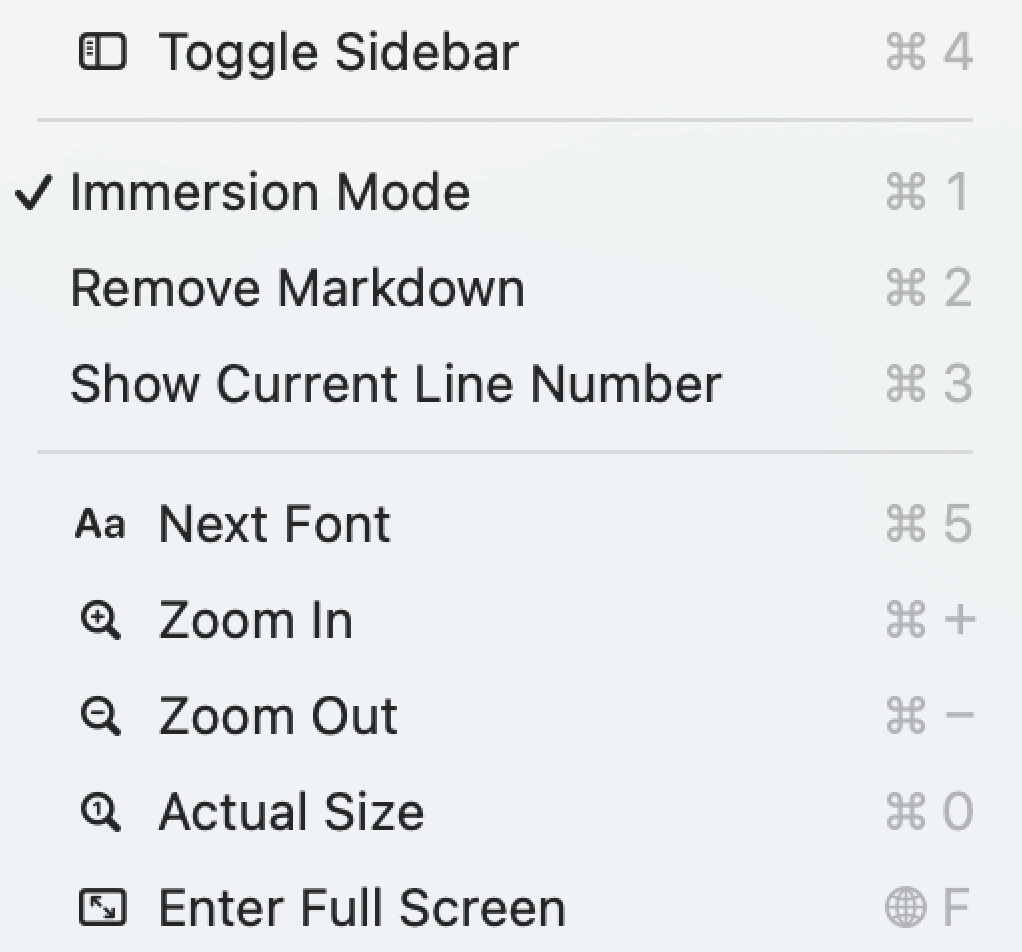The image size is (1022, 952).
Task: Click the checkmark beside Immersion Mode
Action: coord(33,191)
